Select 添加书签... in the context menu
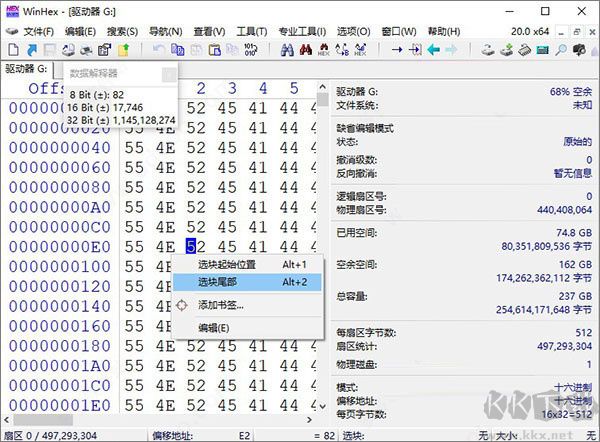 coord(220,305)
